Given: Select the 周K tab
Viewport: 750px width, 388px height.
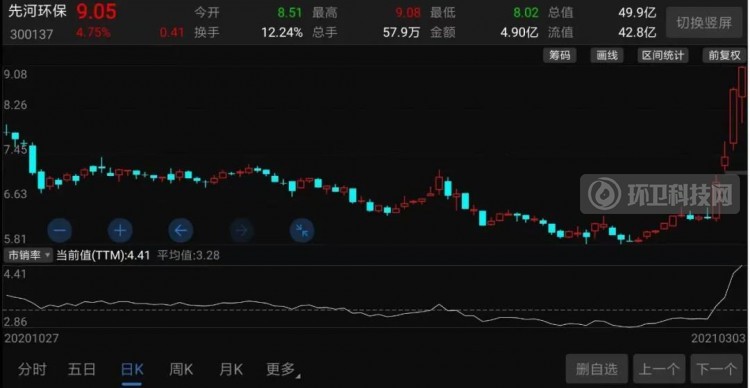Looking at the screenshot, I should [x=181, y=369].
